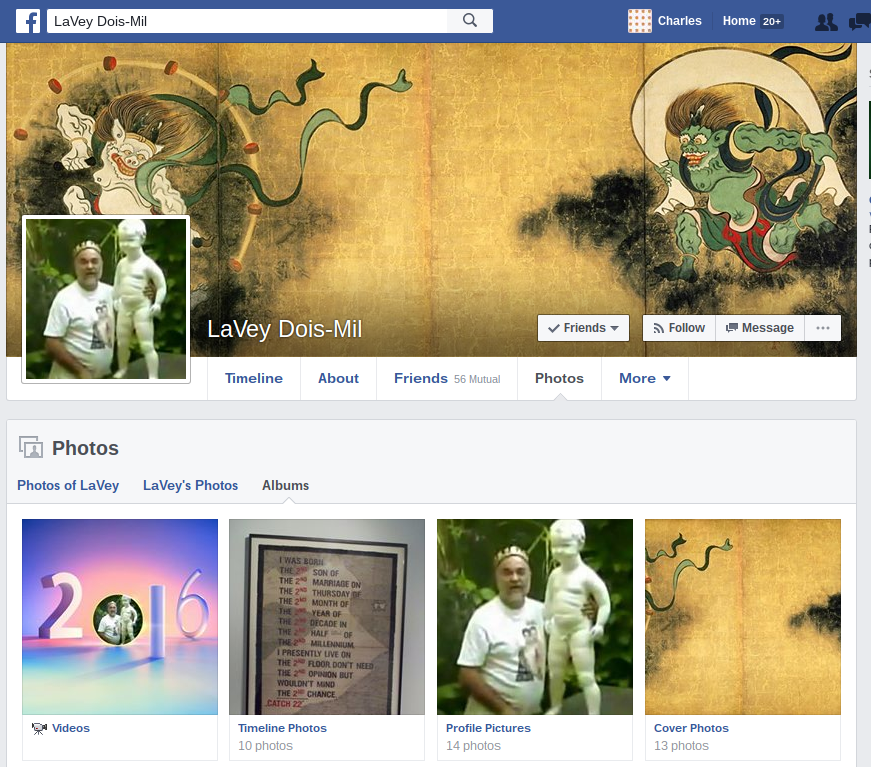Viewport: 871px width, 767px height.
Task: Open the messages icon in top bar
Action: pos(860,22)
